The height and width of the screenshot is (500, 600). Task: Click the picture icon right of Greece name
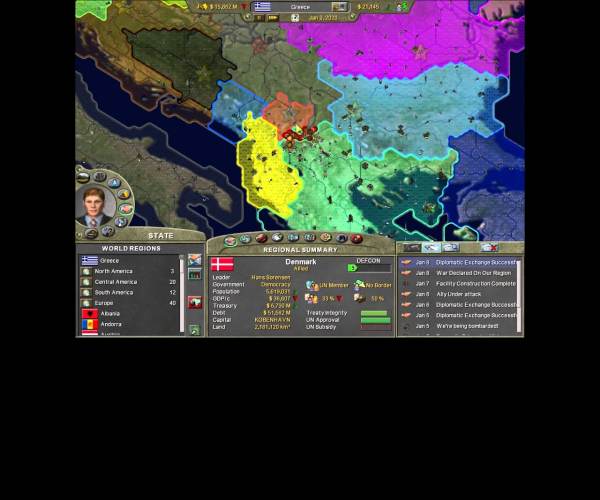339,7
